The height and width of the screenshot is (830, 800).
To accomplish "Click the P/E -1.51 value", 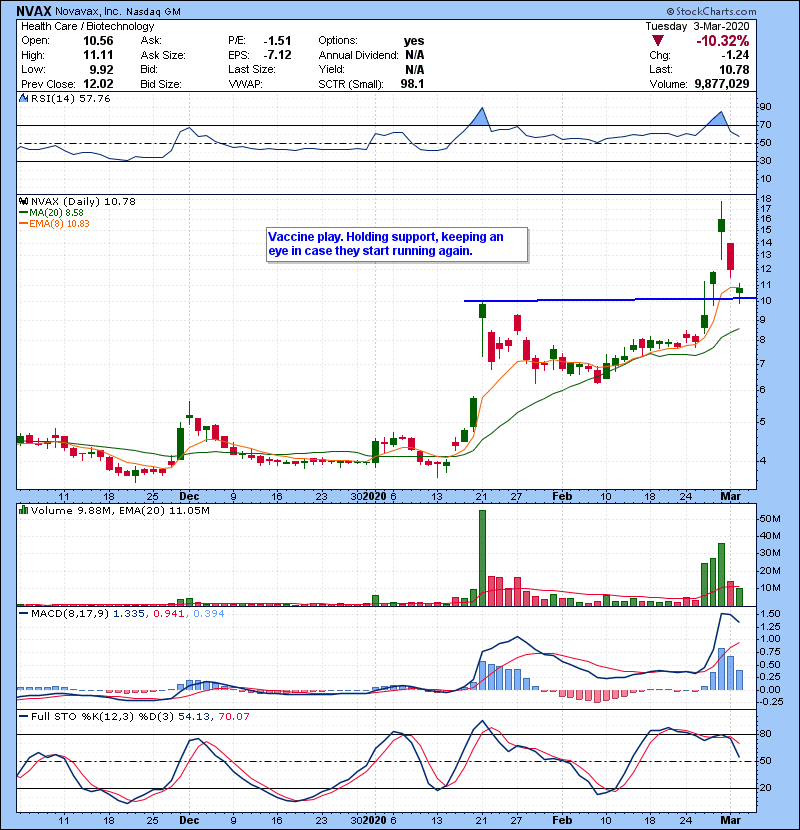I will [x=277, y=41].
